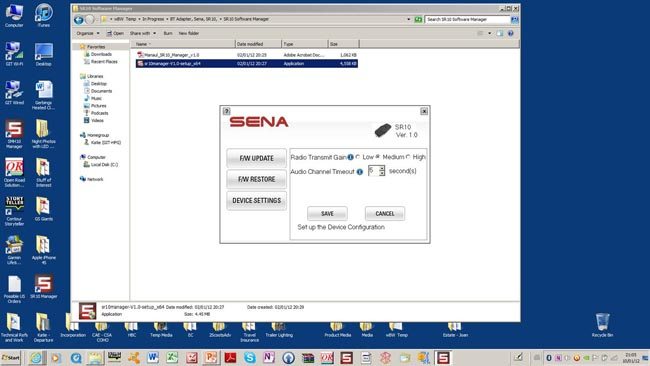Sort files by Date modified column
Screen dimensions: 650x366
[258, 44]
